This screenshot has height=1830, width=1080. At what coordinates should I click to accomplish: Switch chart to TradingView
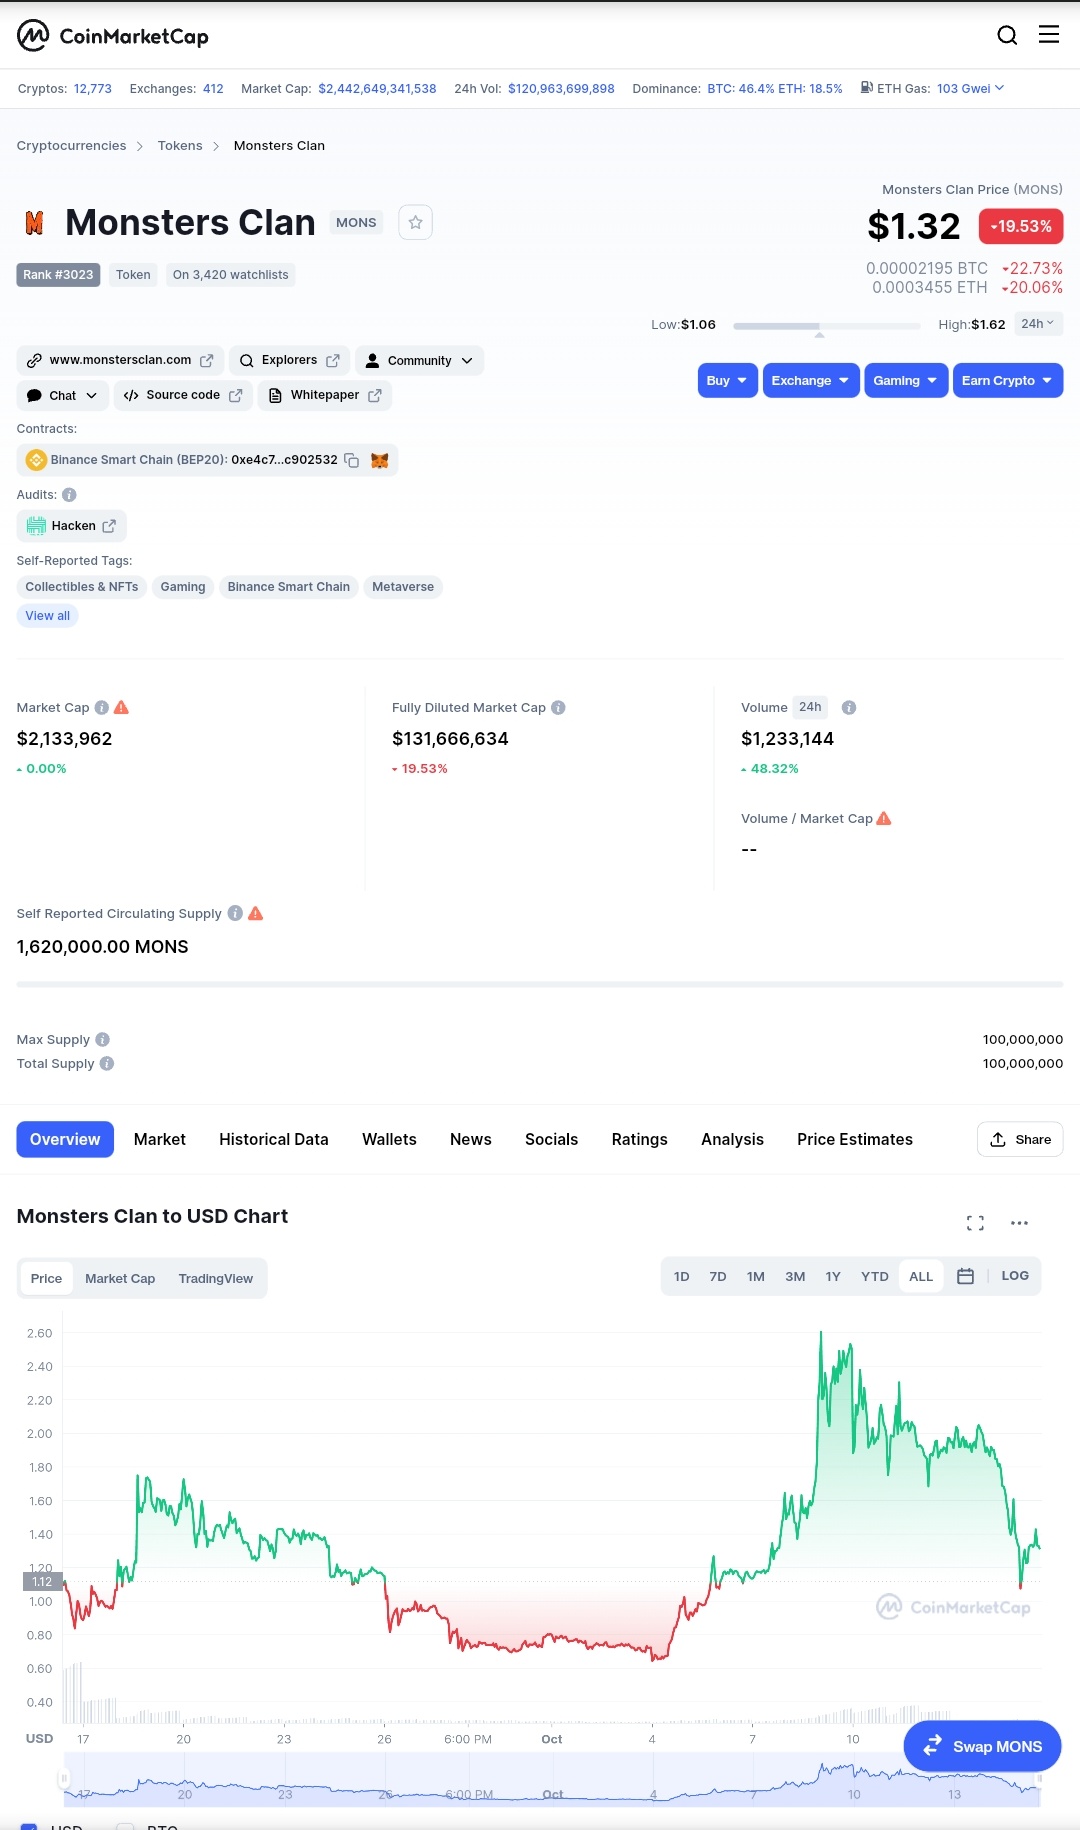coord(216,1278)
